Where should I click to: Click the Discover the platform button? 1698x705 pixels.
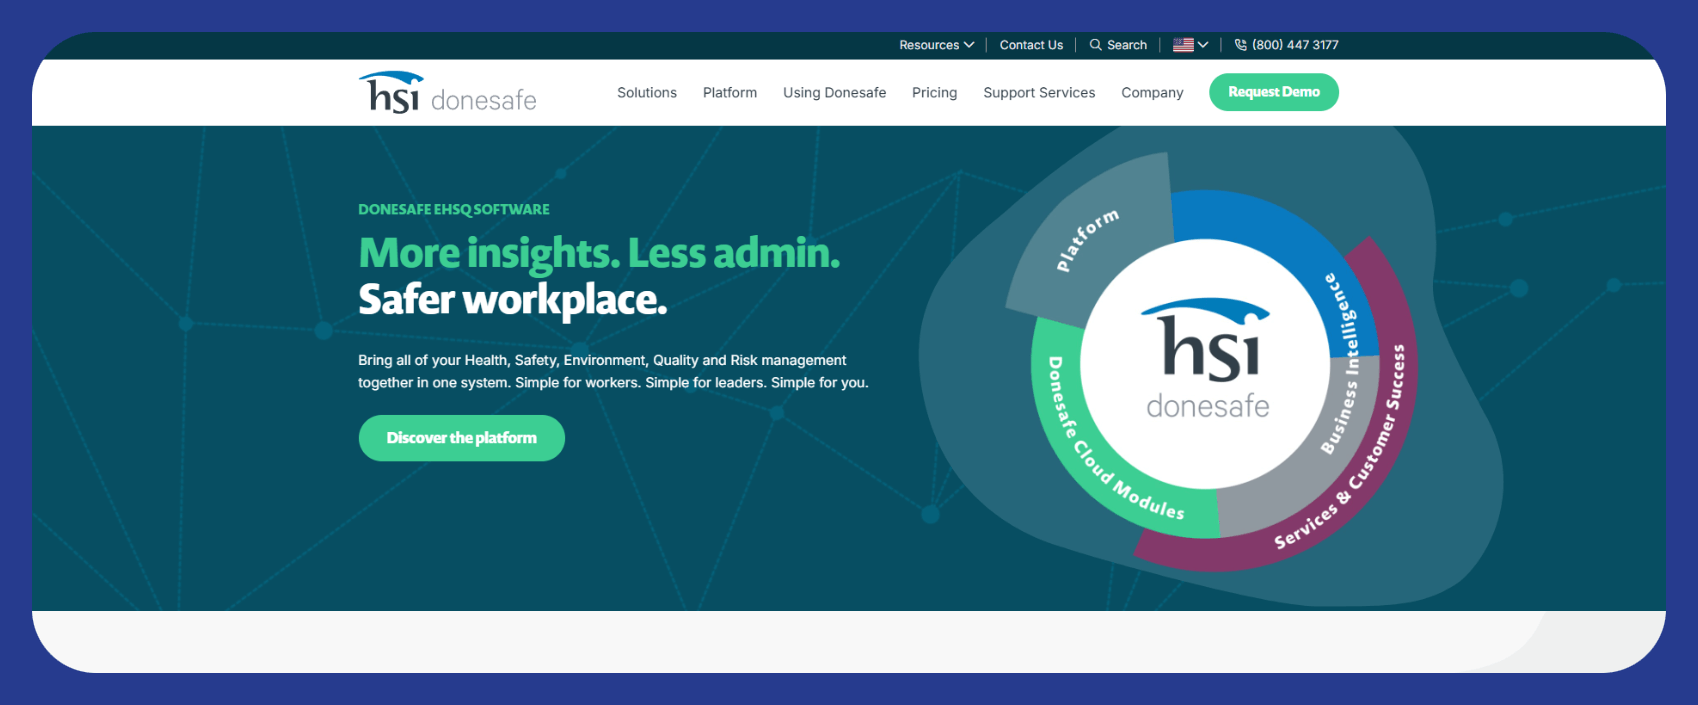pos(462,438)
